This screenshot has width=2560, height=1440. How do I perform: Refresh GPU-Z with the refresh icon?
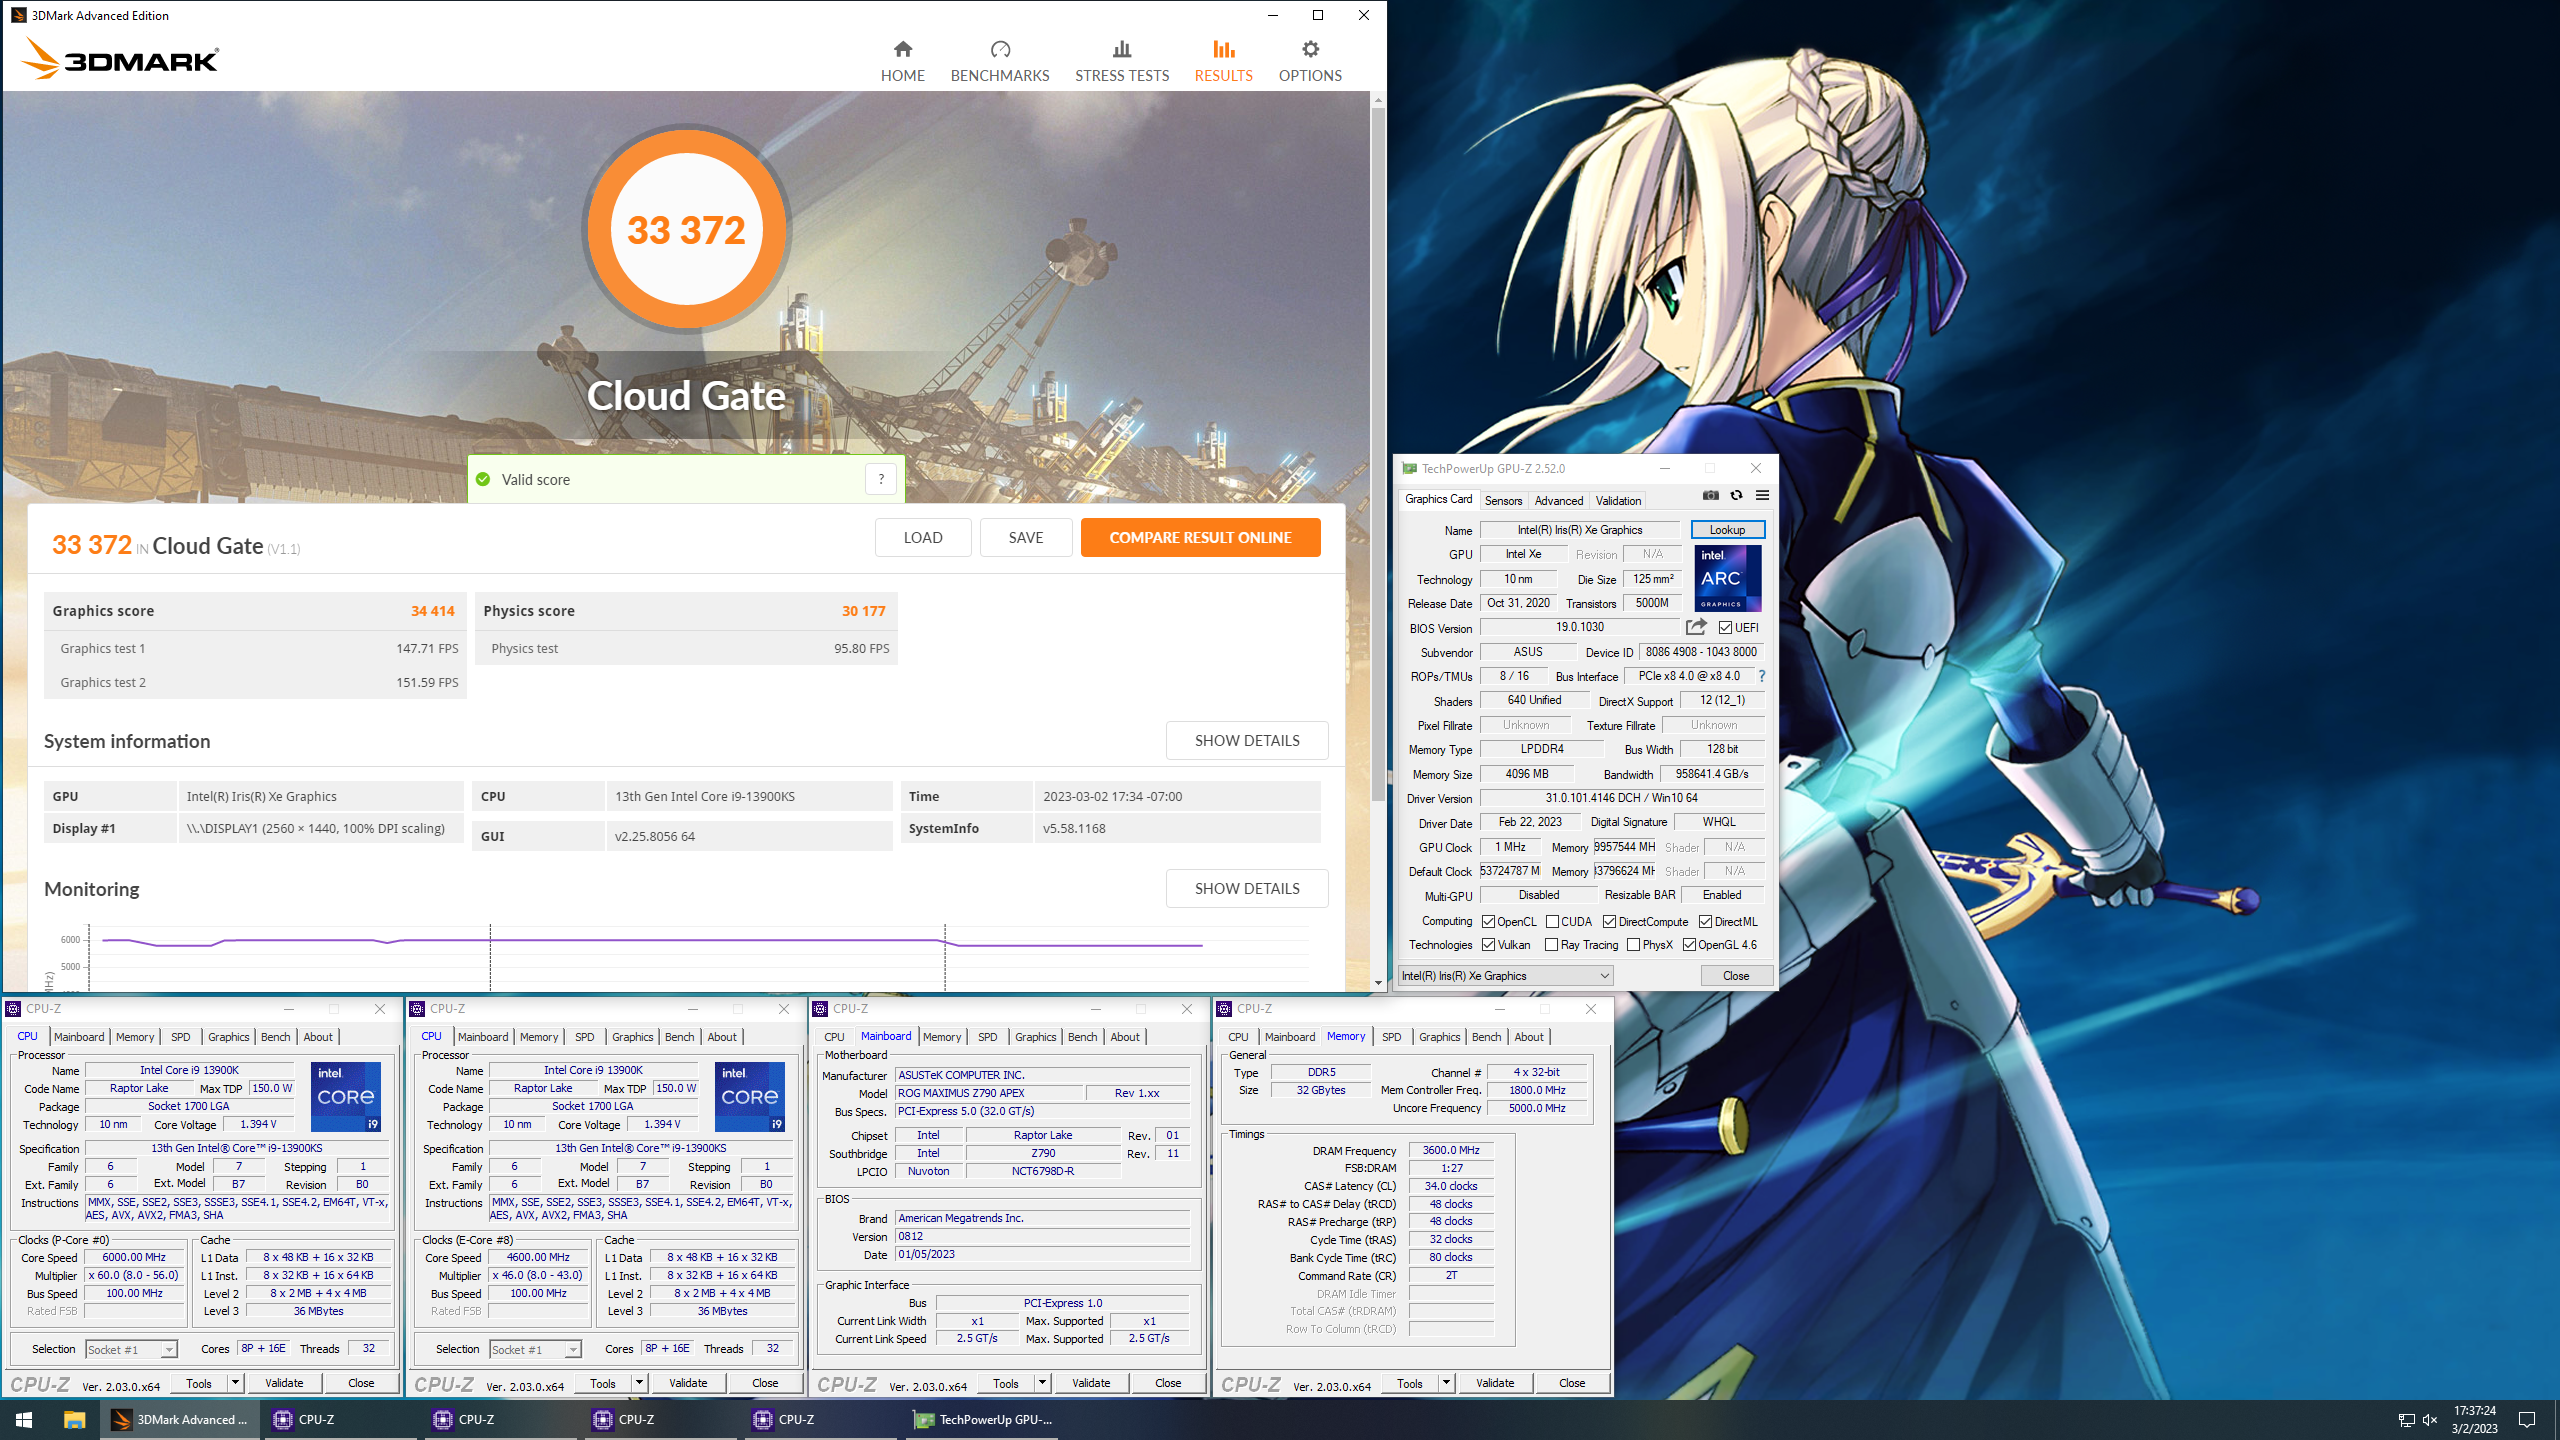click(x=1737, y=495)
